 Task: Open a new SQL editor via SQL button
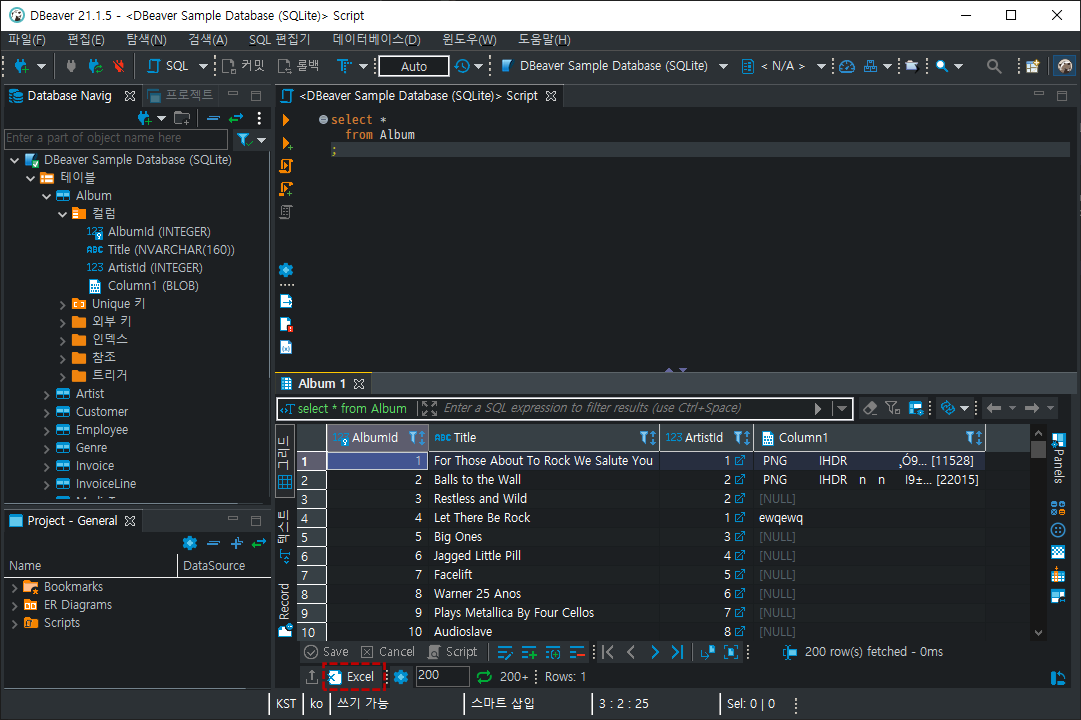pyautogui.click(x=169, y=66)
